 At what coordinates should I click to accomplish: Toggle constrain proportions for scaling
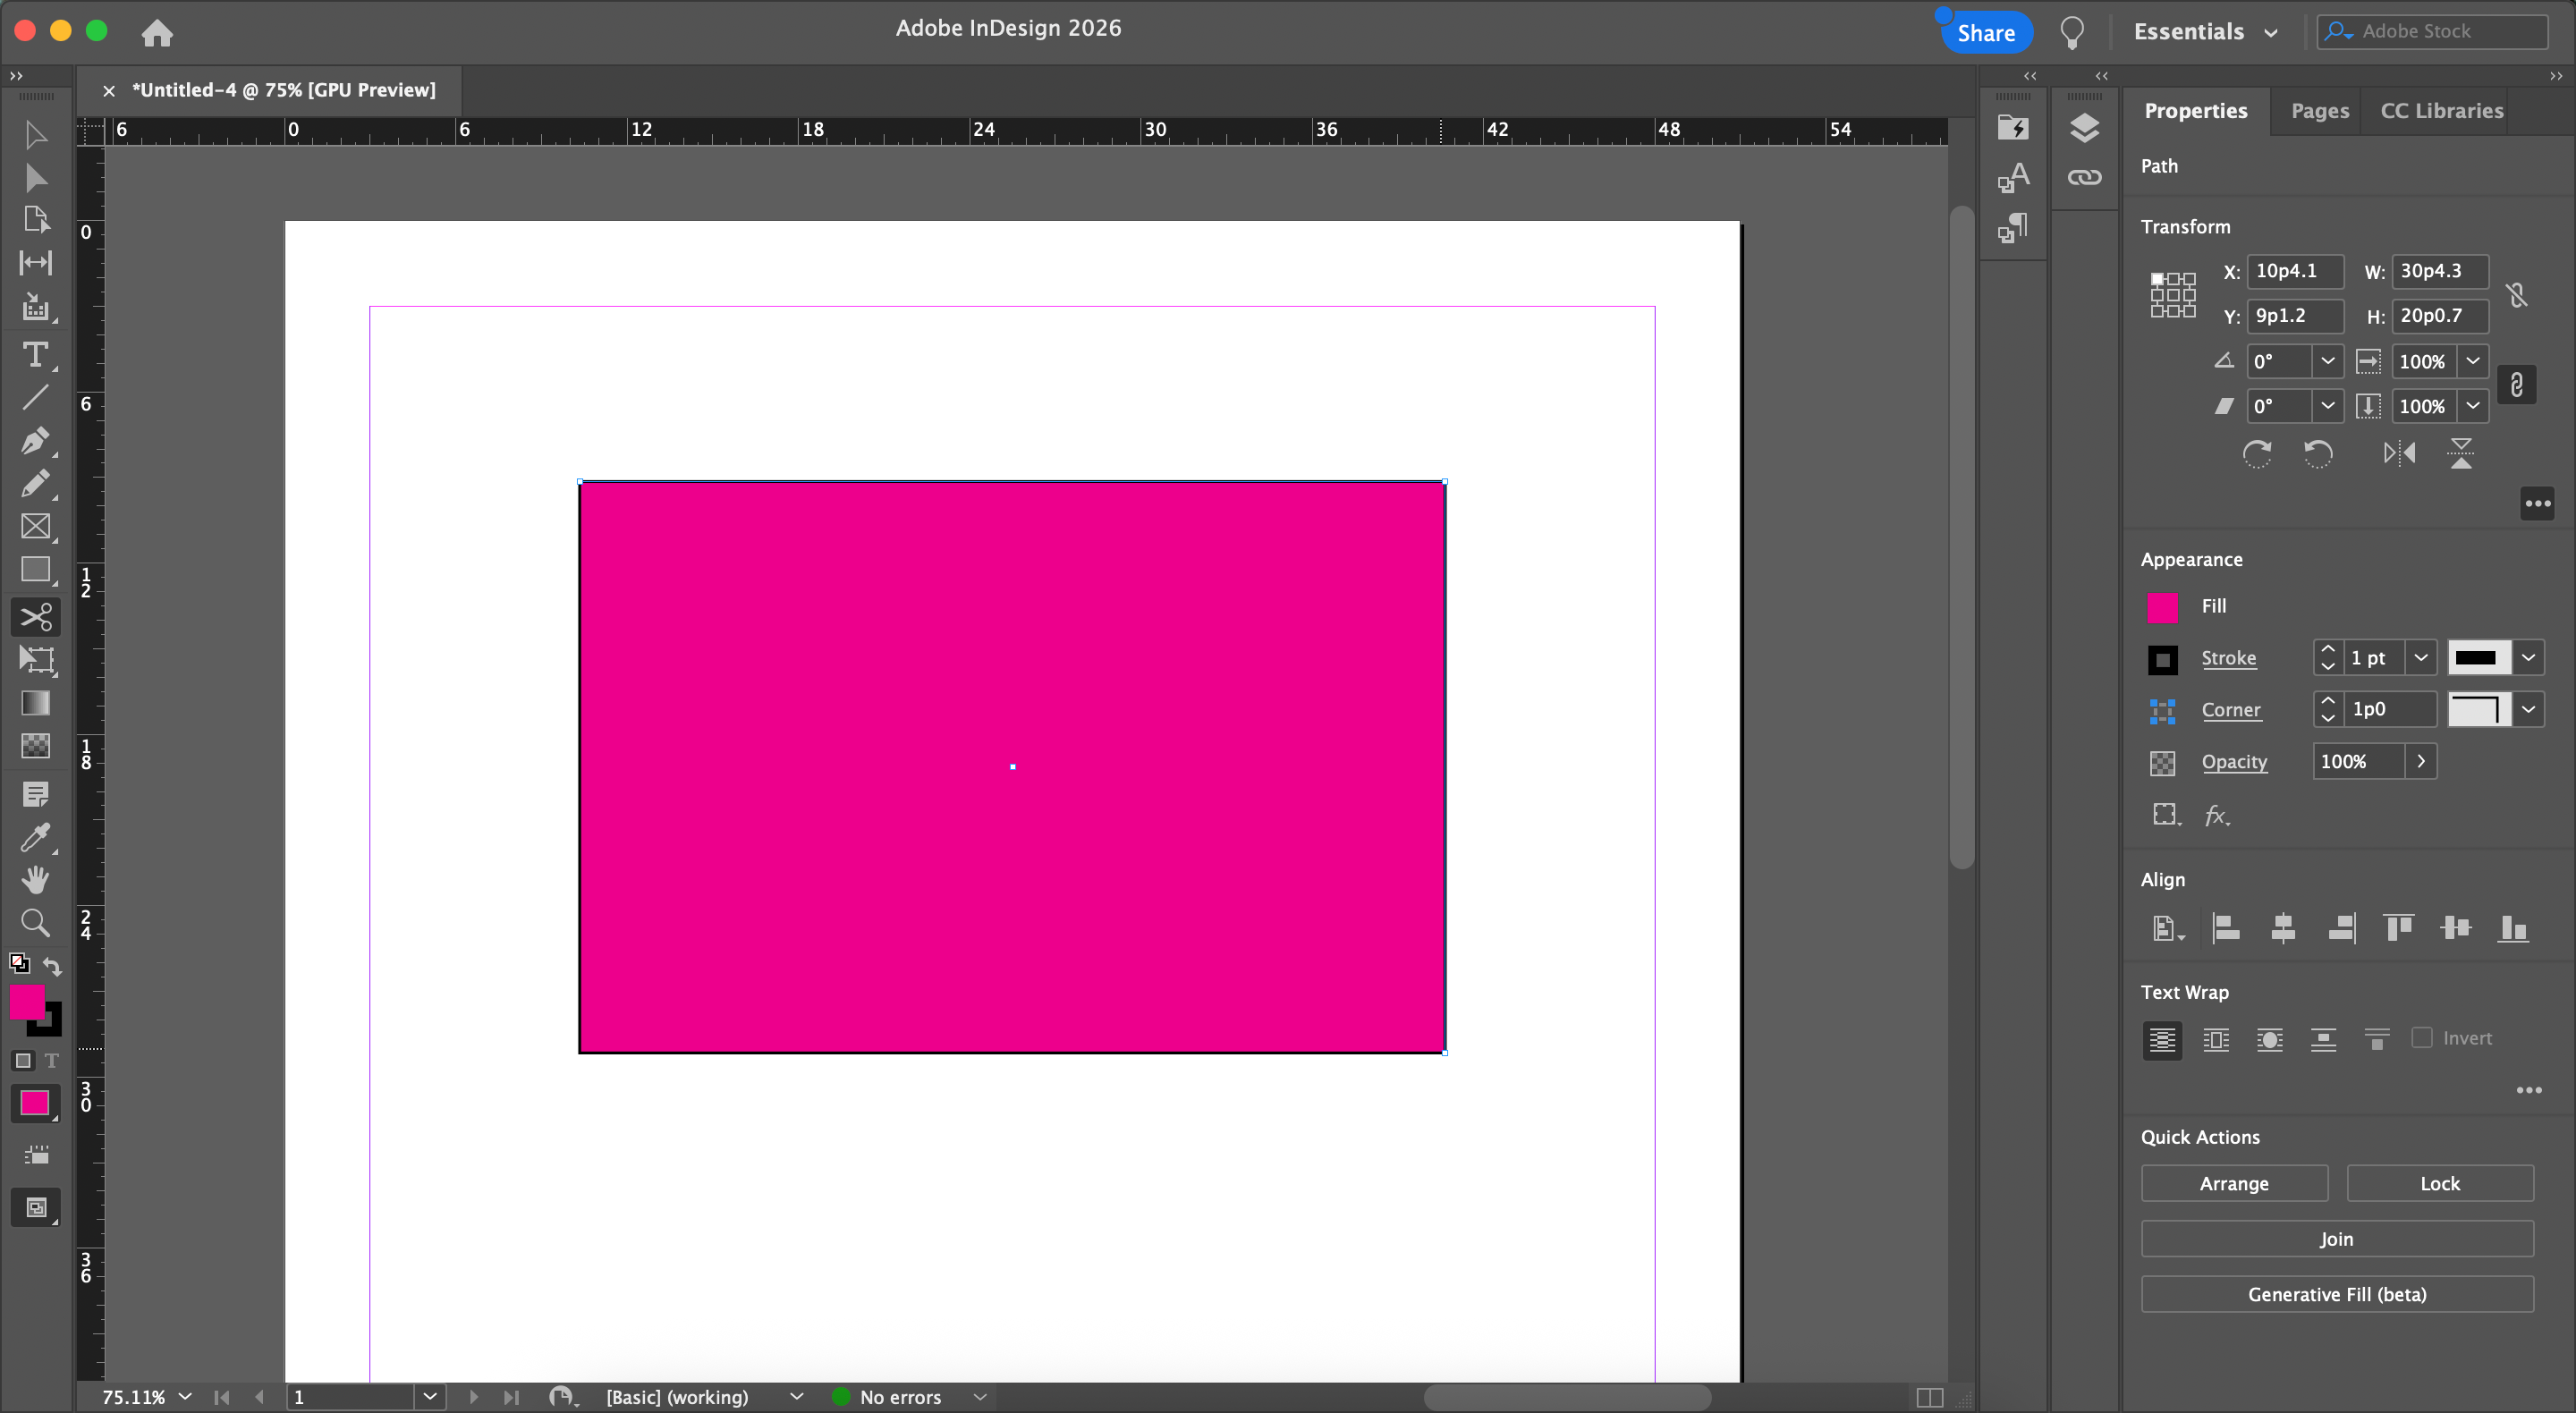[x=2516, y=384]
